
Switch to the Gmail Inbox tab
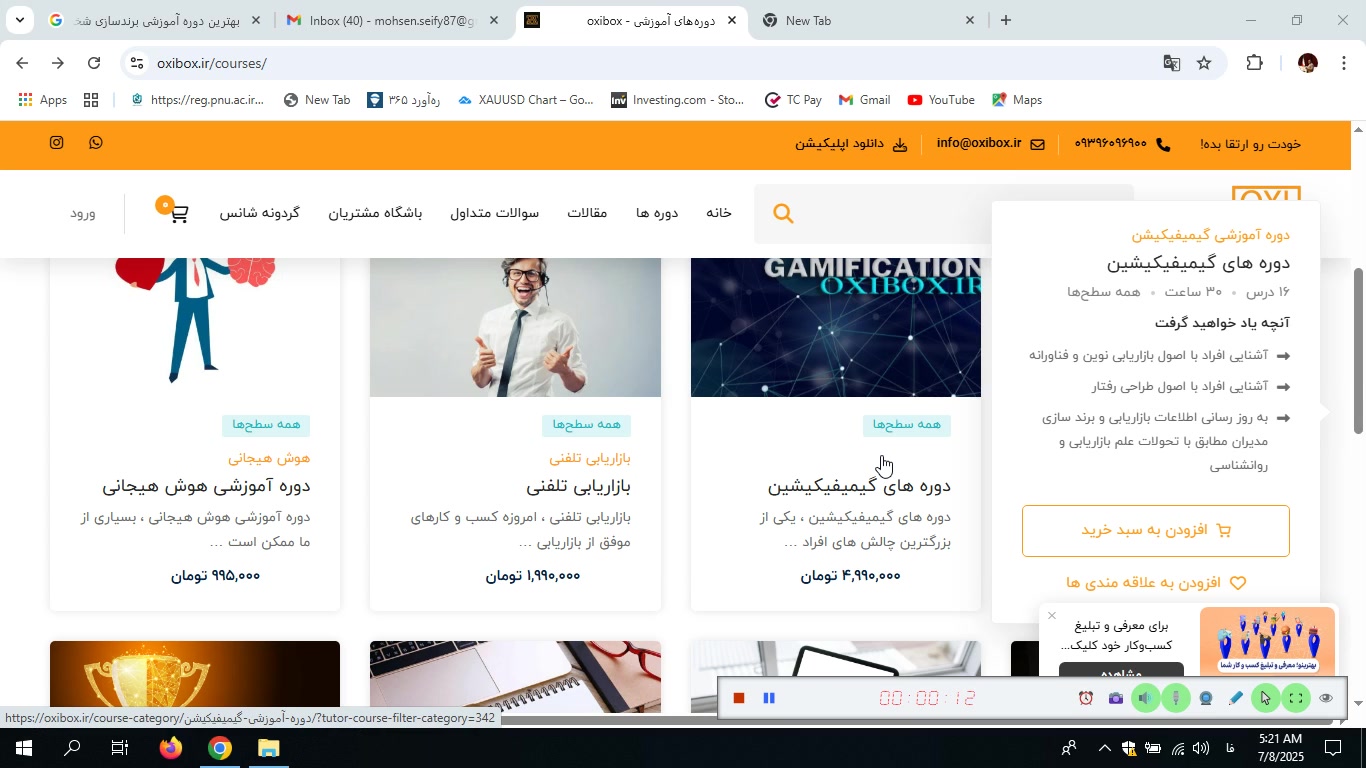[x=393, y=20]
